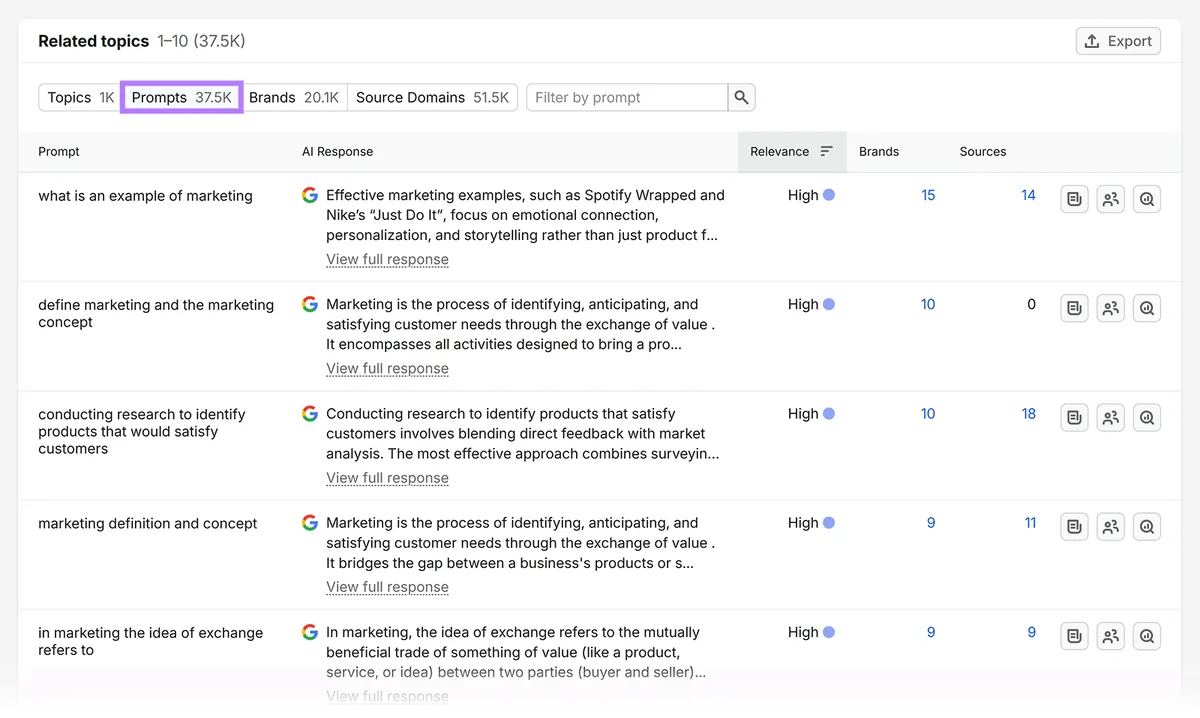Open sources count 18 for 'conducting research' row
Screen dimensions: 1200x718
point(1028,413)
